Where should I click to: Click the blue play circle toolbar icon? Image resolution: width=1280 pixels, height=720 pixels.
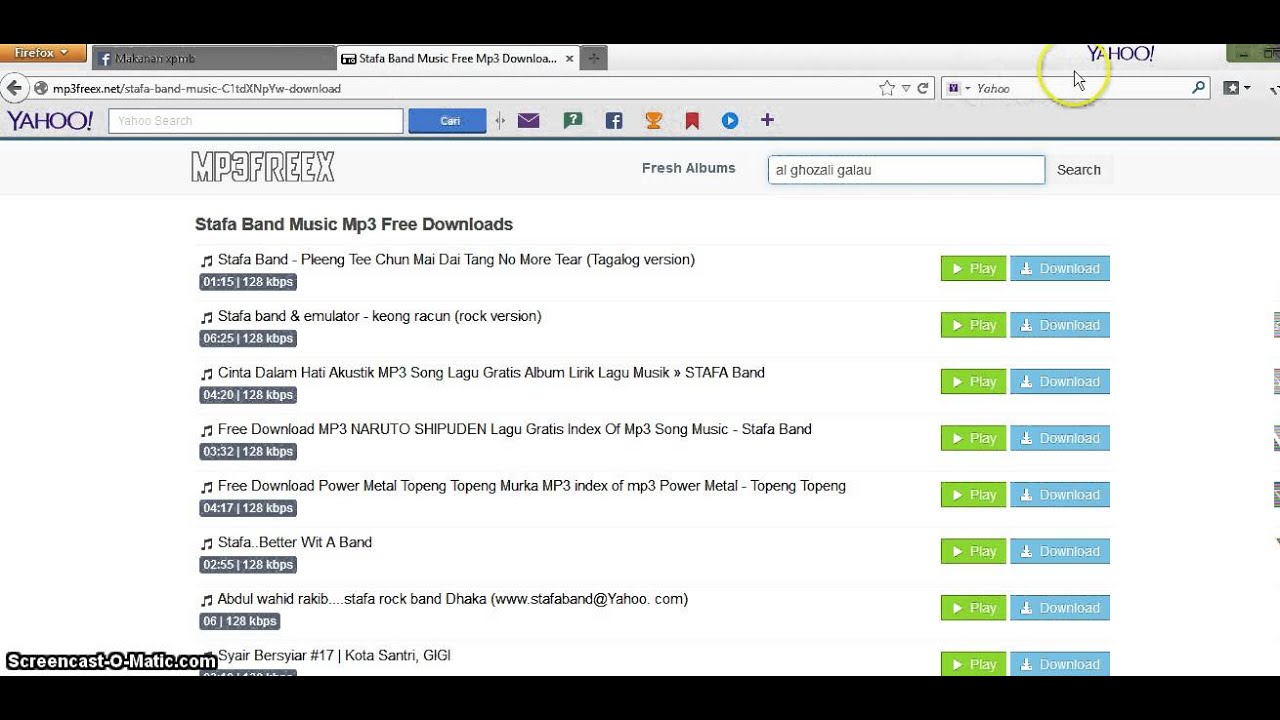point(730,121)
